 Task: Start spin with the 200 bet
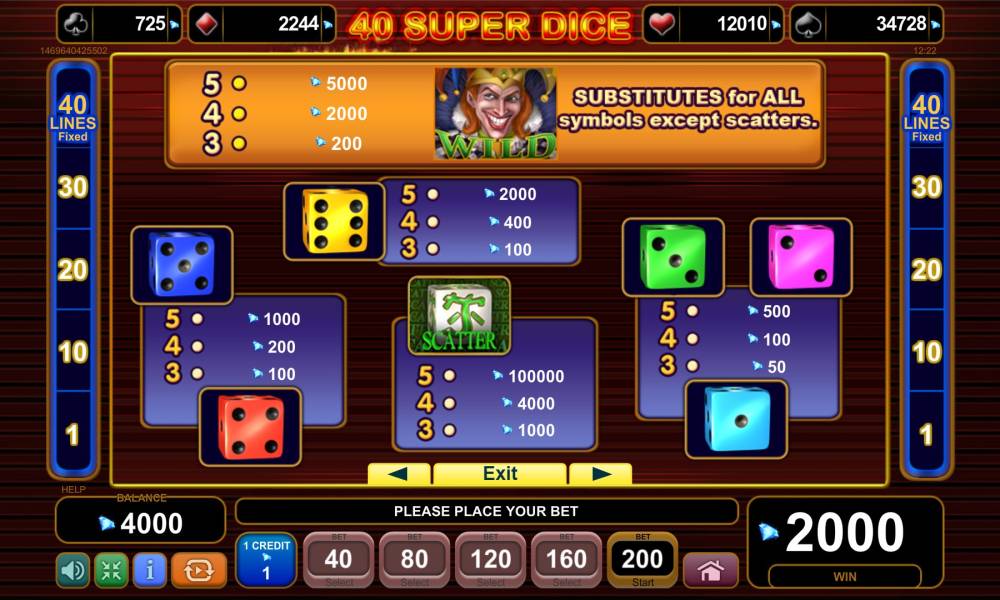coord(642,560)
